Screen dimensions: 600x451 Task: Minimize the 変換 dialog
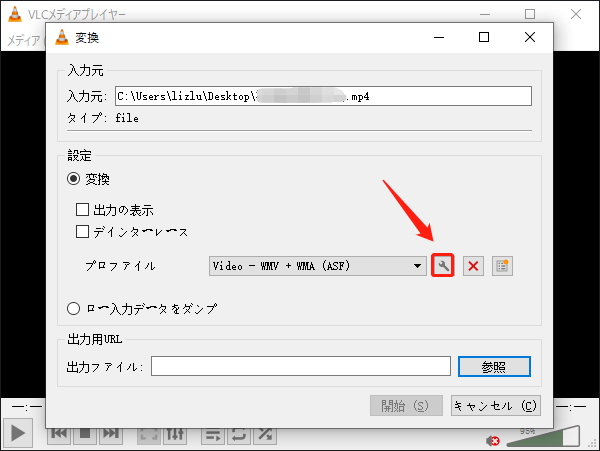439,37
